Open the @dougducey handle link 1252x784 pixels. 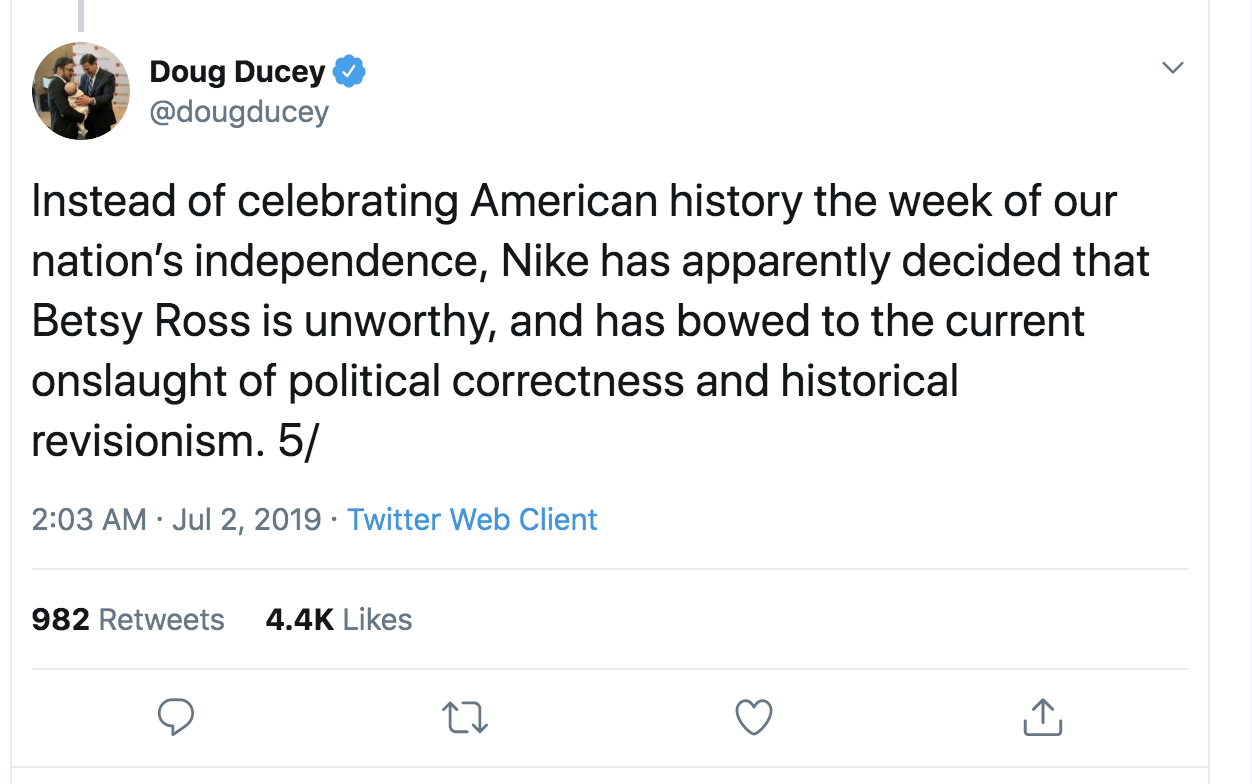[239, 111]
